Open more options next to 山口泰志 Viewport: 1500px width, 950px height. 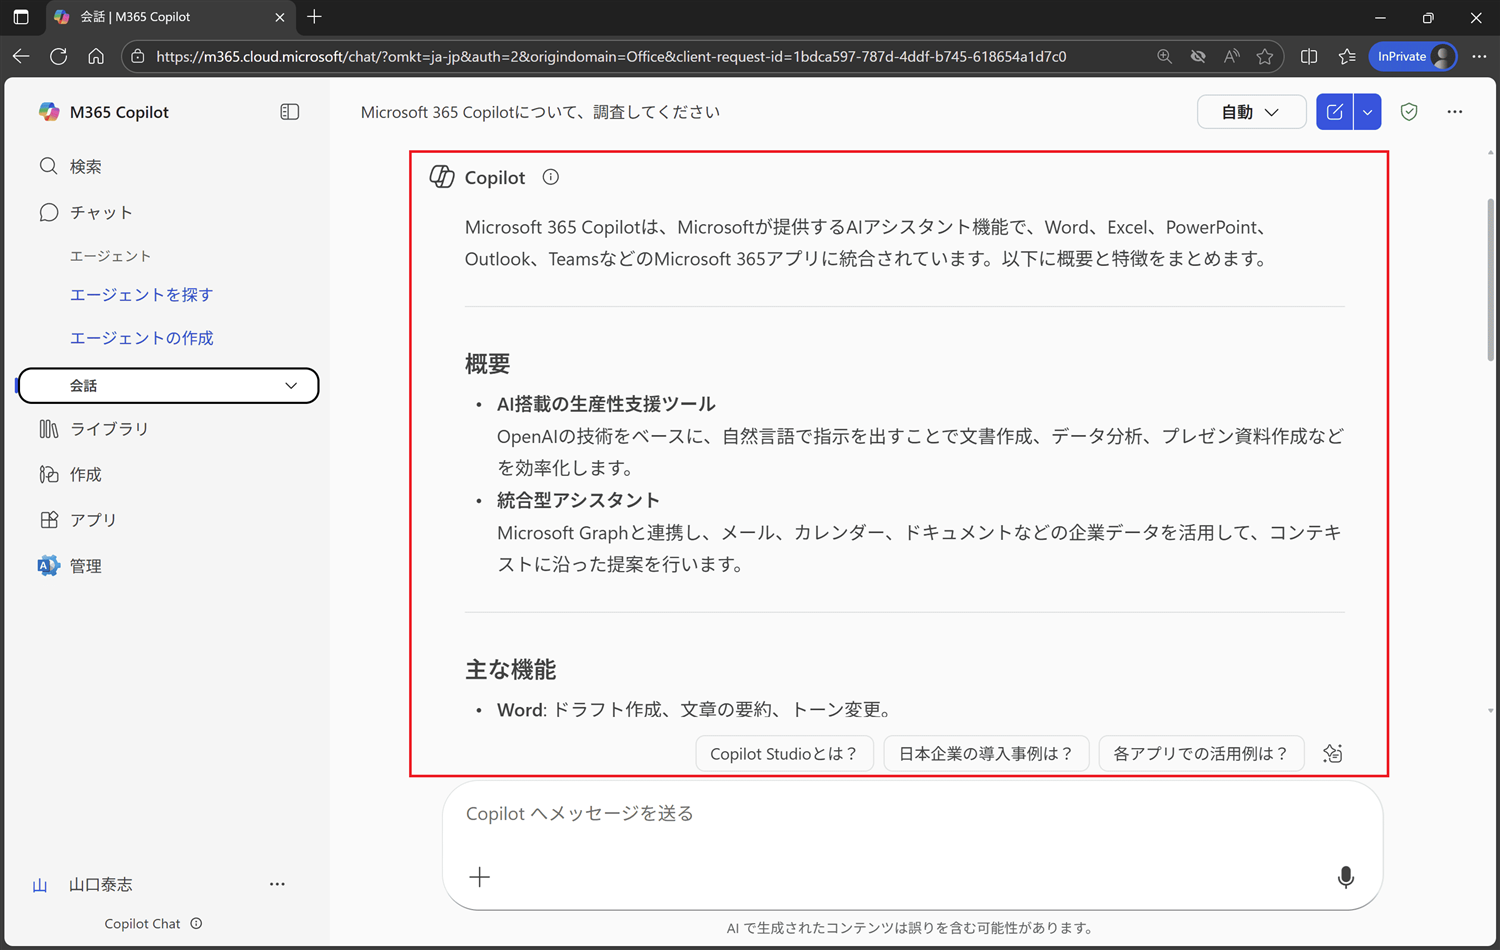click(277, 884)
